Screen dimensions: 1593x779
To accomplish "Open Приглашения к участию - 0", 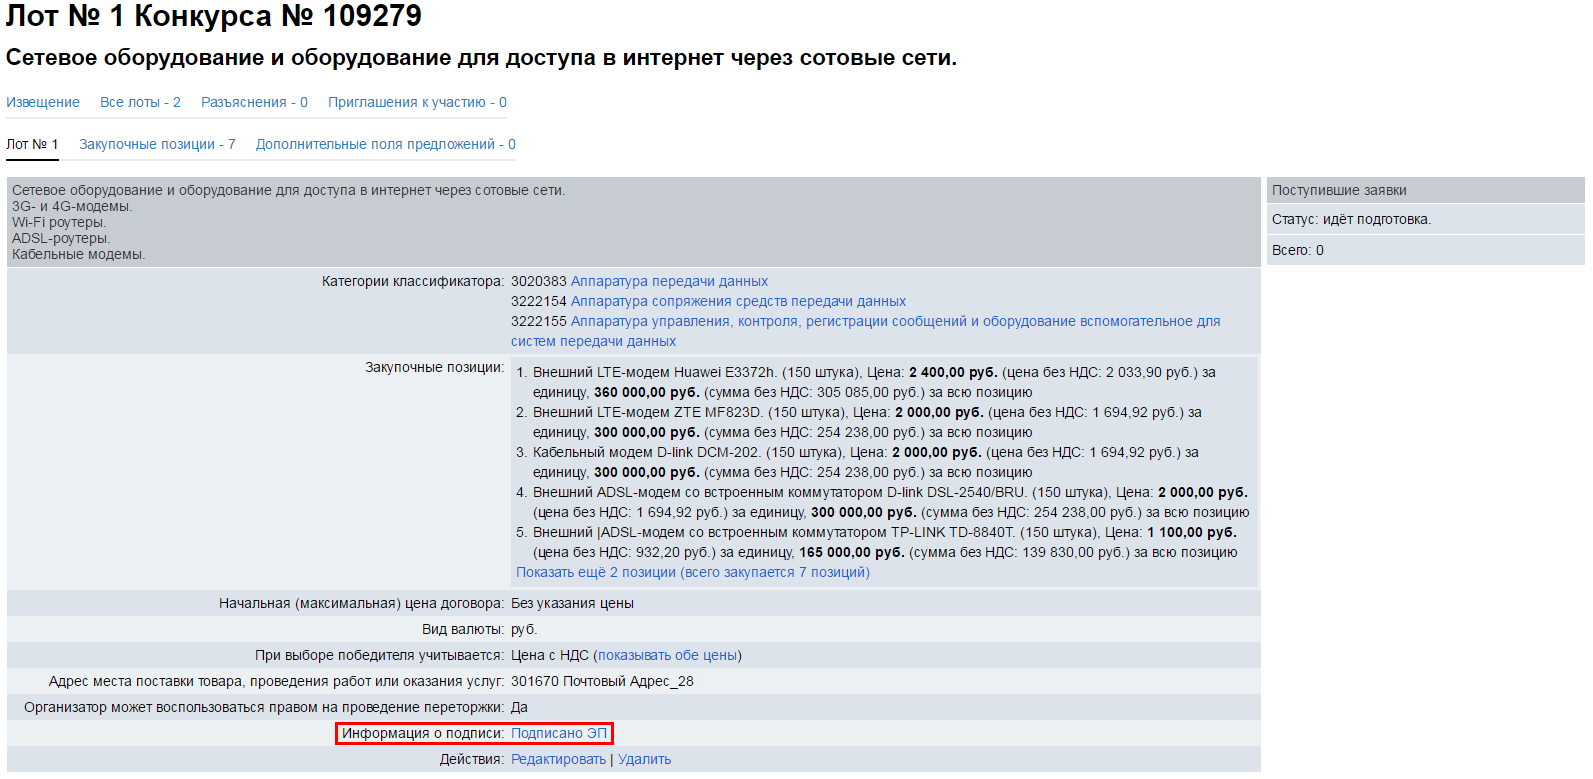I will point(417,102).
